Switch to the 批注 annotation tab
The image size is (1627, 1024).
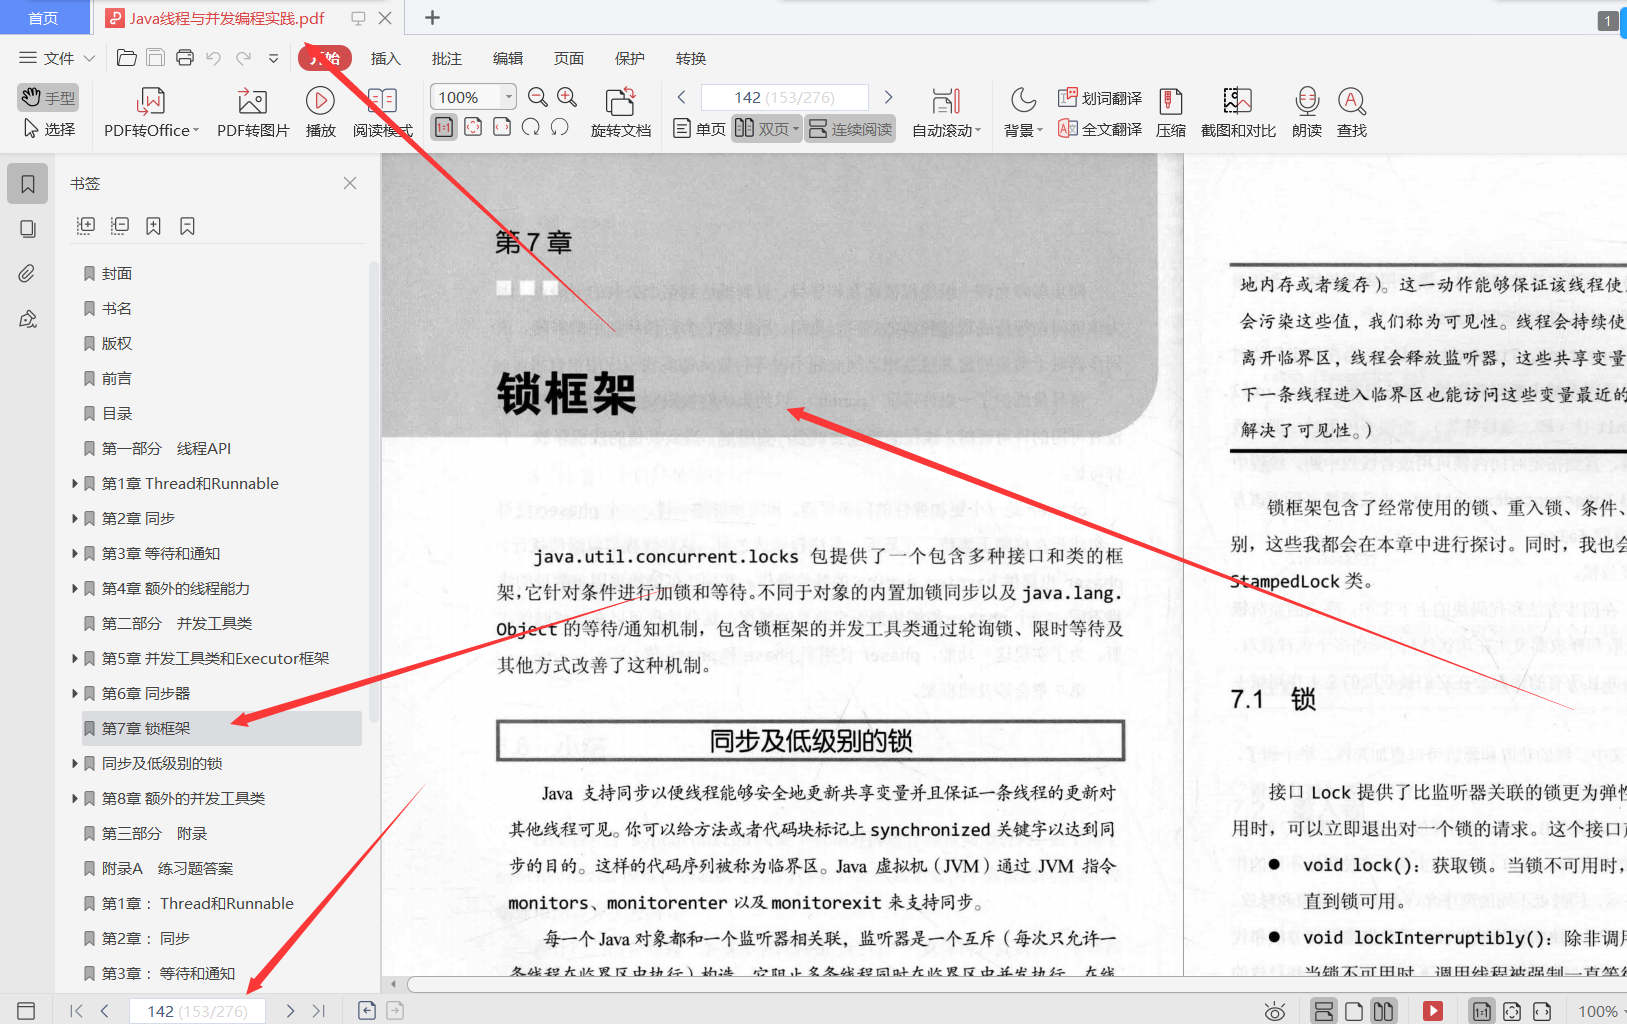[x=447, y=58]
